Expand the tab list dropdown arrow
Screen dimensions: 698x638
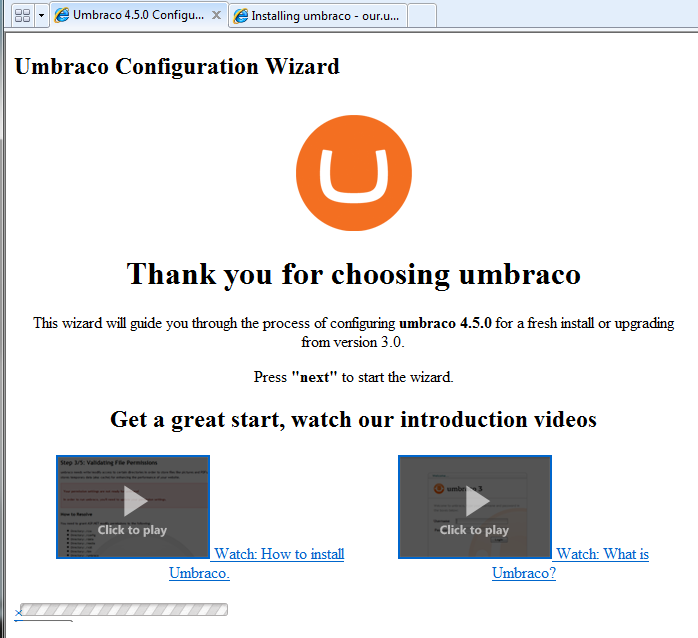pyautogui.click(x=41, y=16)
